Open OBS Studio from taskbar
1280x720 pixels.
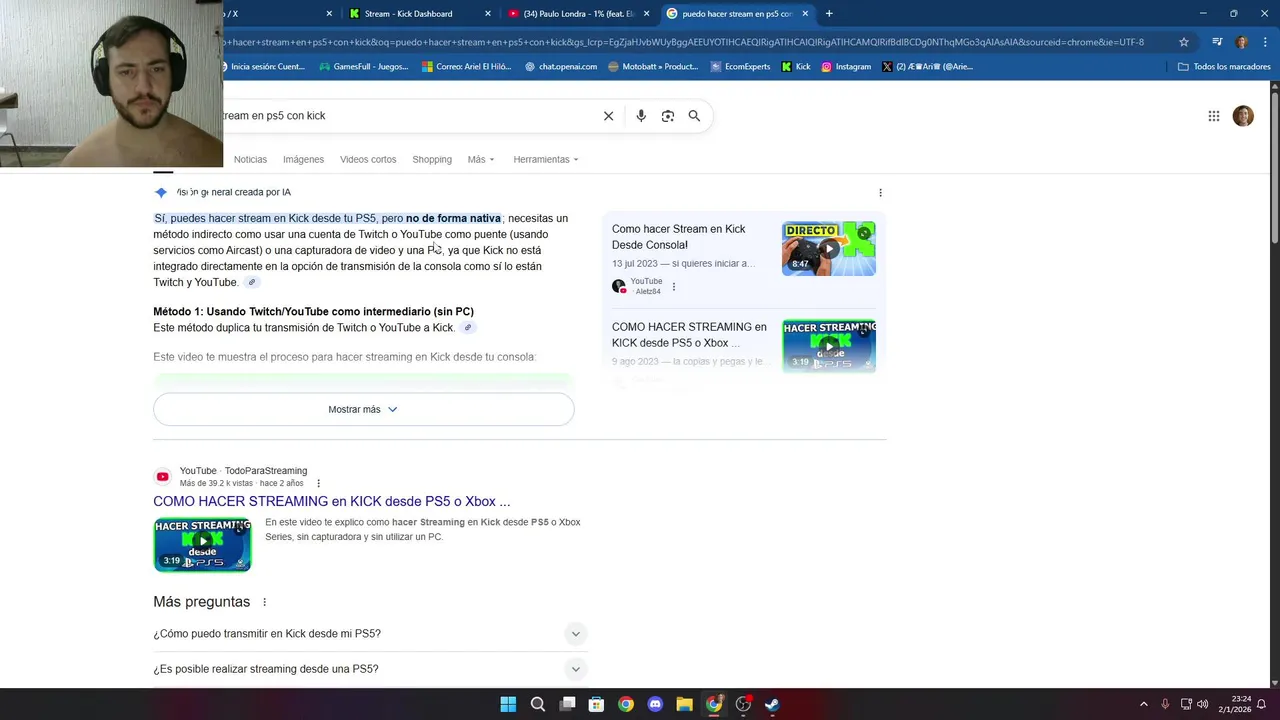(x=743, y=704)
